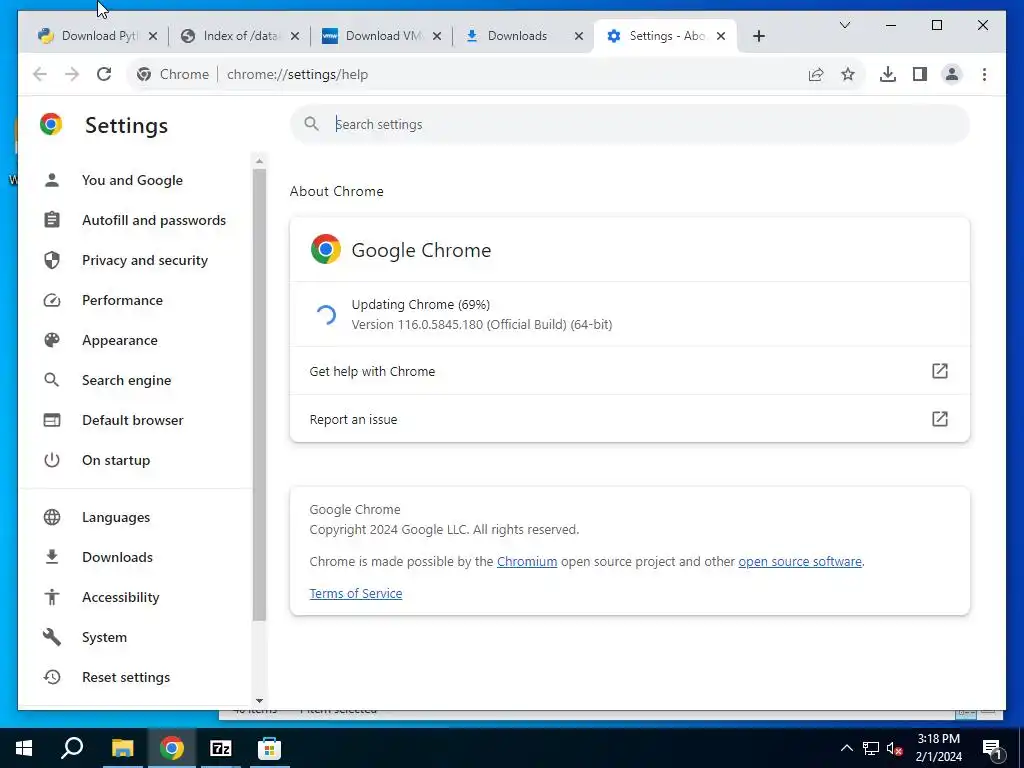Open You and Google settings

tap(133, 180)
